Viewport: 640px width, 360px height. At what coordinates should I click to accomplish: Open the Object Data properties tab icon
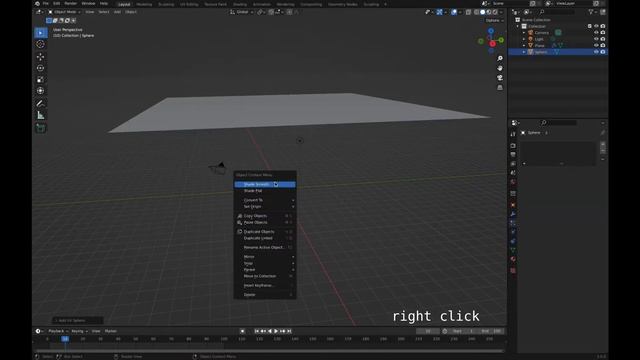[513, 250]
